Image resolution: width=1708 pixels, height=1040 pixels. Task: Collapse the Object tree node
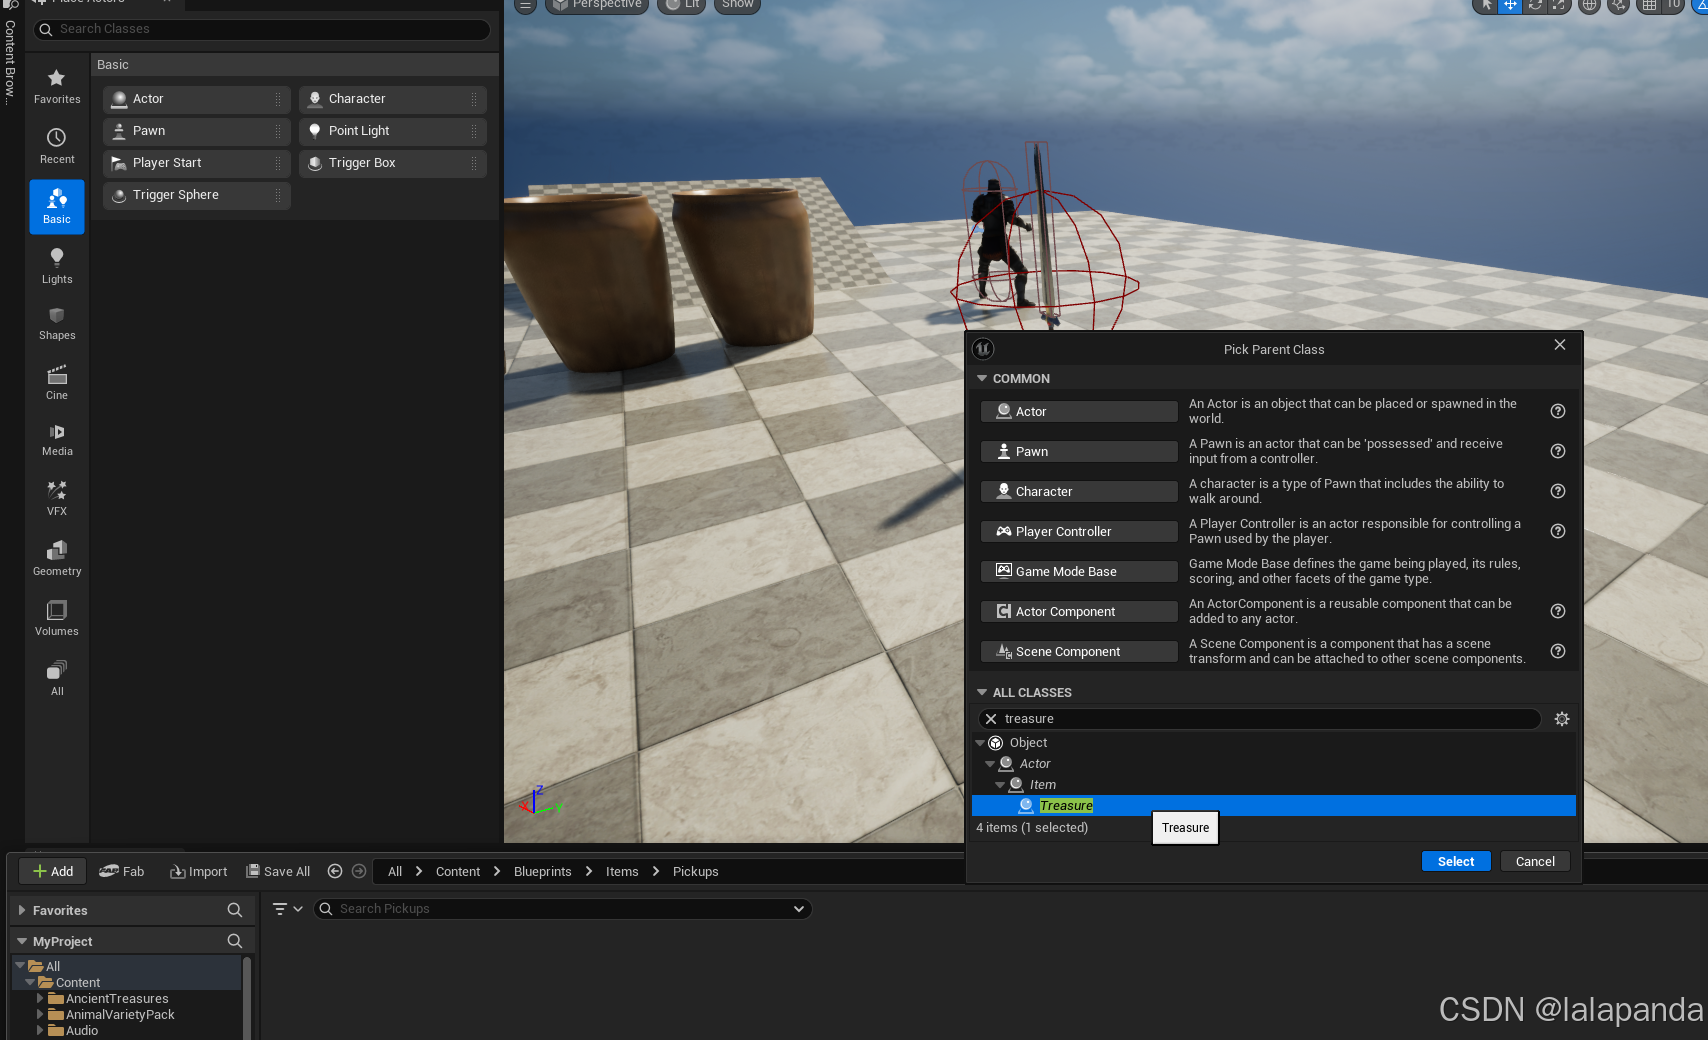click(x=981, y=743)
